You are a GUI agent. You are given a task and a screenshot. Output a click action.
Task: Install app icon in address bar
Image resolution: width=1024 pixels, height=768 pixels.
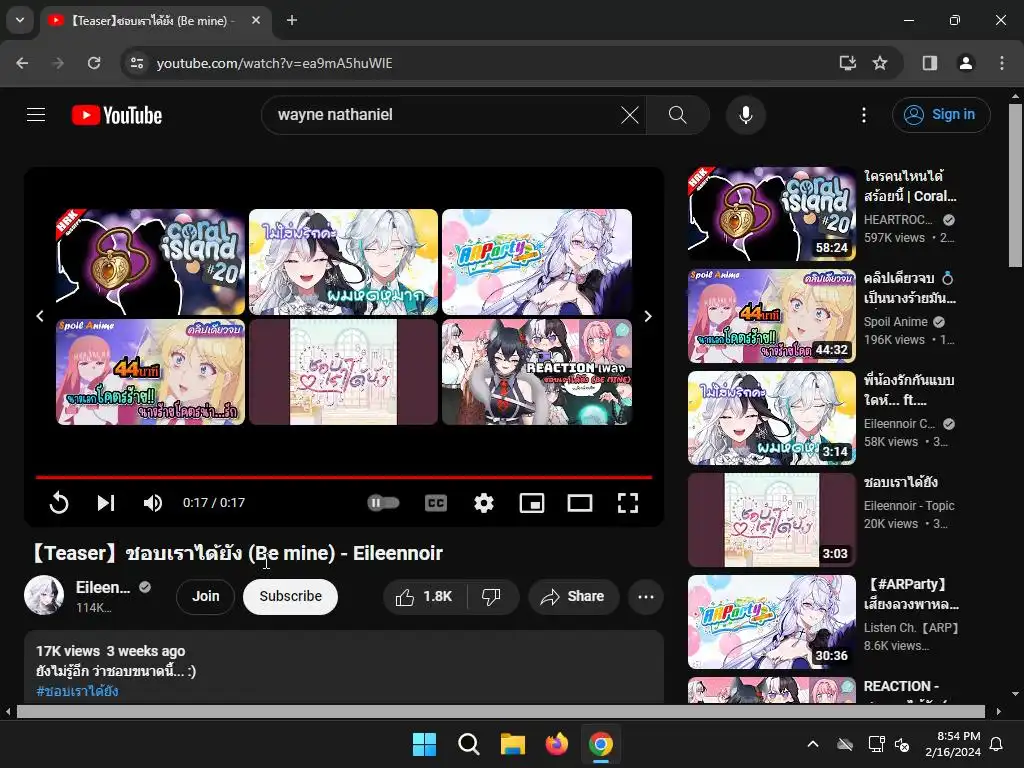click(x=847, y=63)
